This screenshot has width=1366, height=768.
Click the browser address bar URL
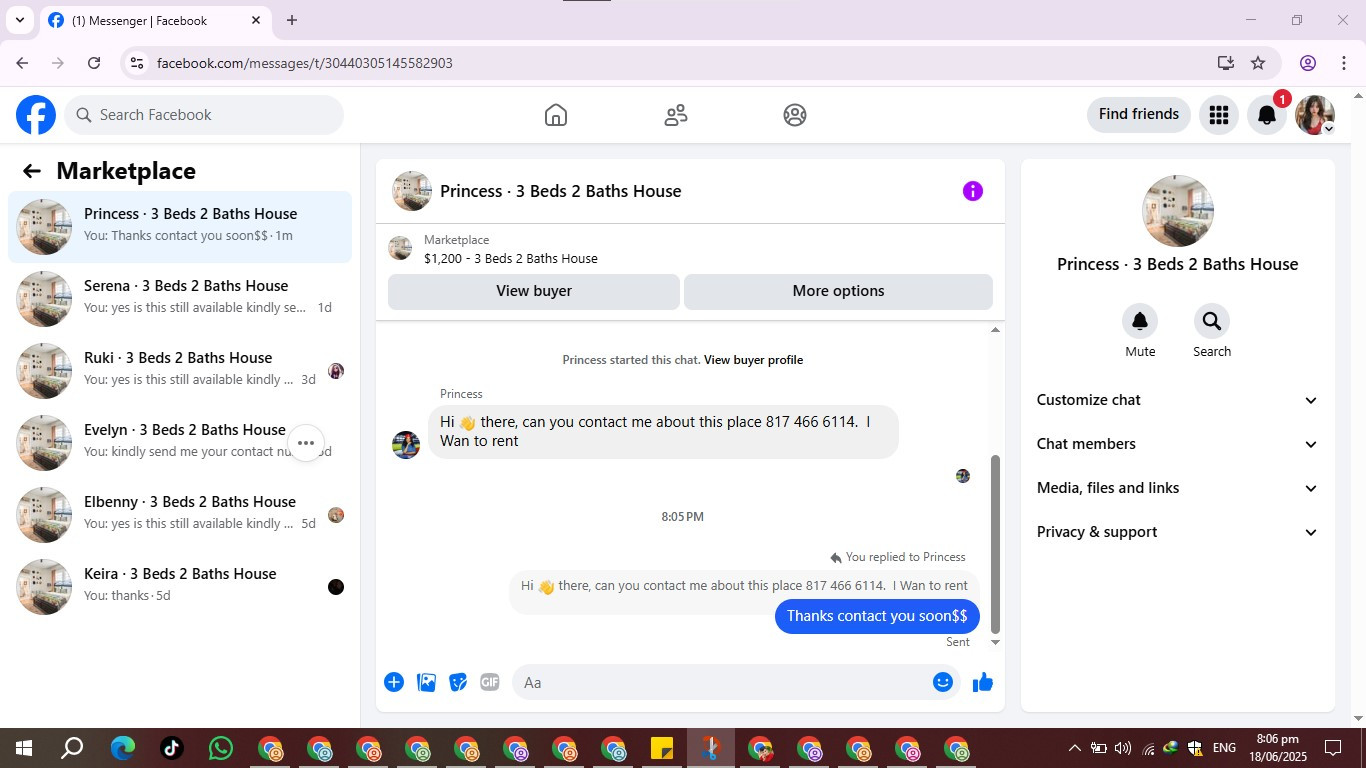tap(305, 63)
